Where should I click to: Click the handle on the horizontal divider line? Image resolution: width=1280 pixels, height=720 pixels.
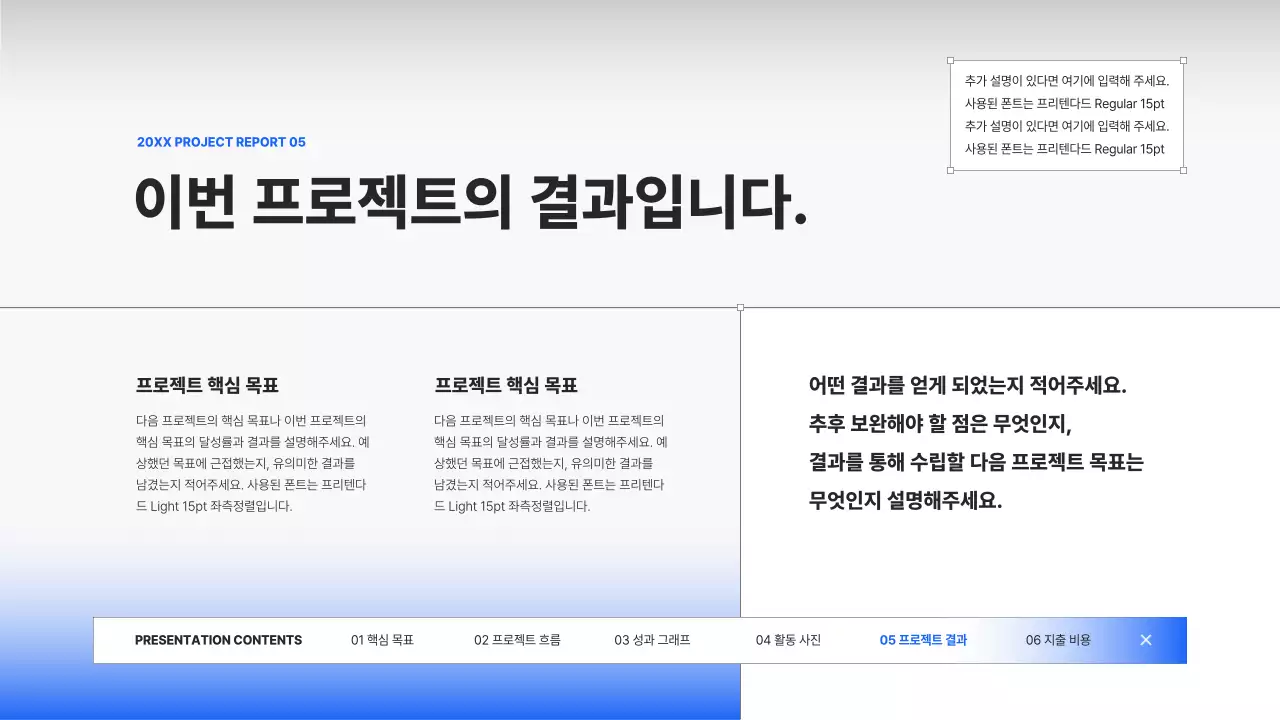tap(740, 307)
